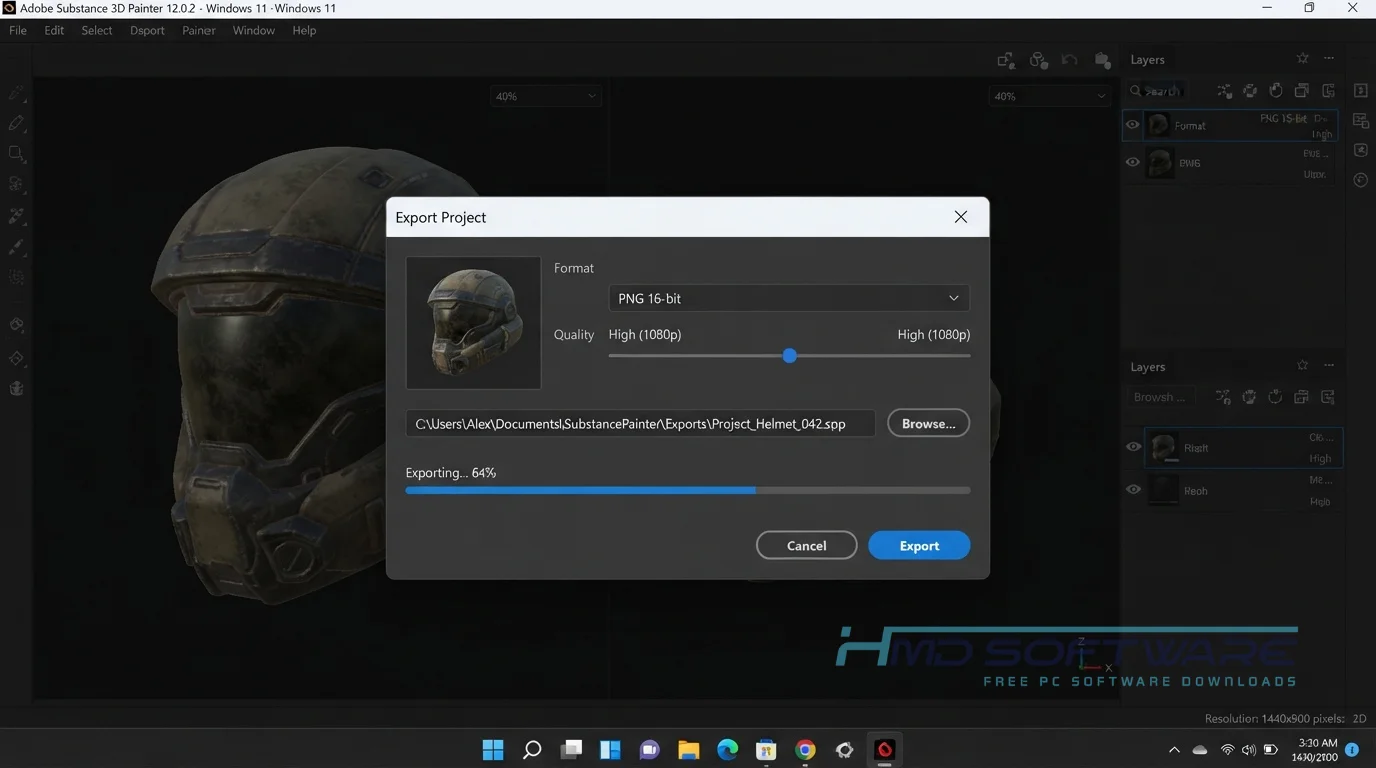Click the blue Export button
The width and height of the screenshot is (1376, 768).
919,545
